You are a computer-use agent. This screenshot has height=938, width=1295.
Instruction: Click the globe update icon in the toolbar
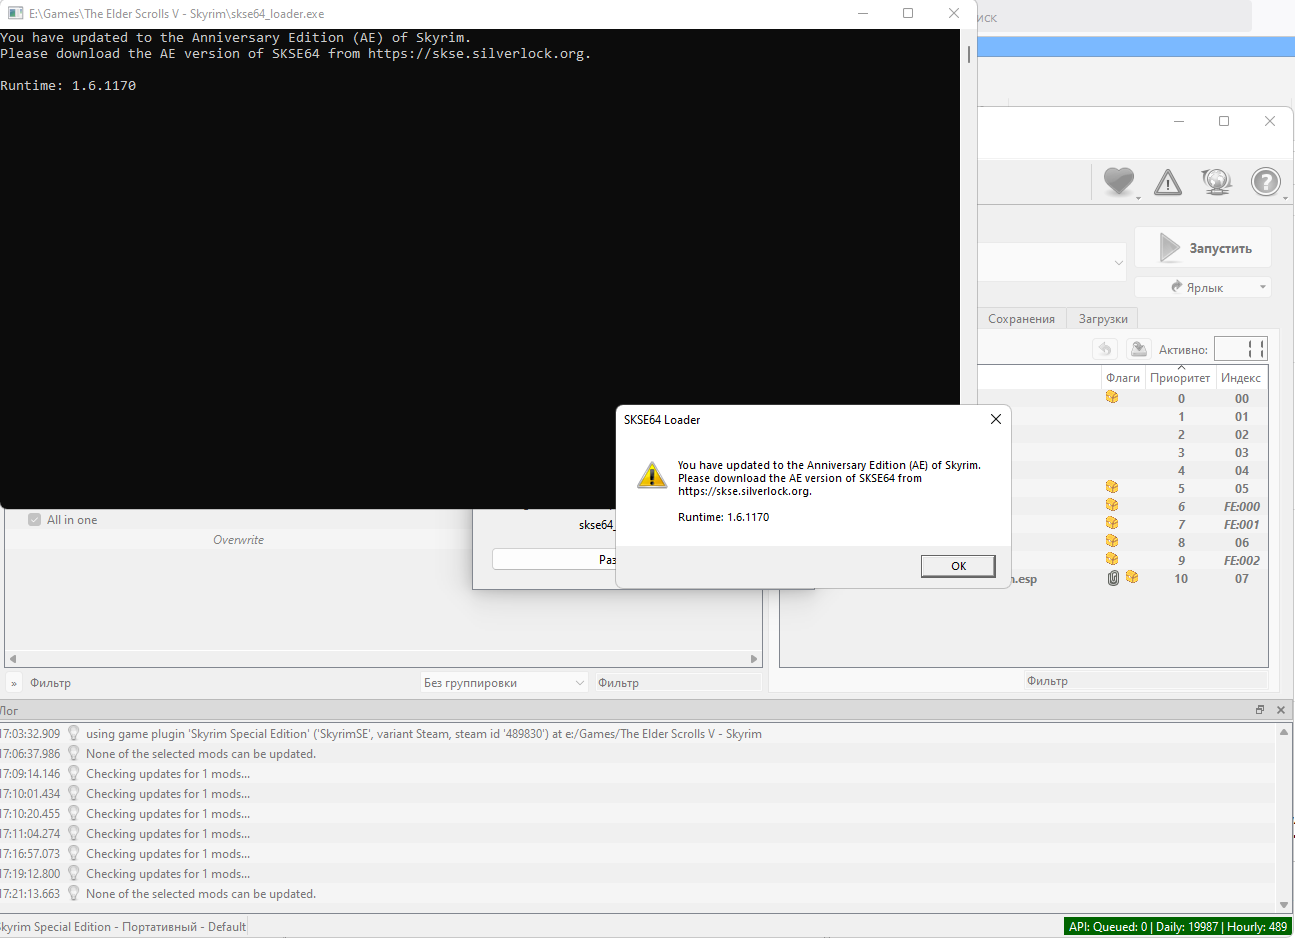point(1217,181)
